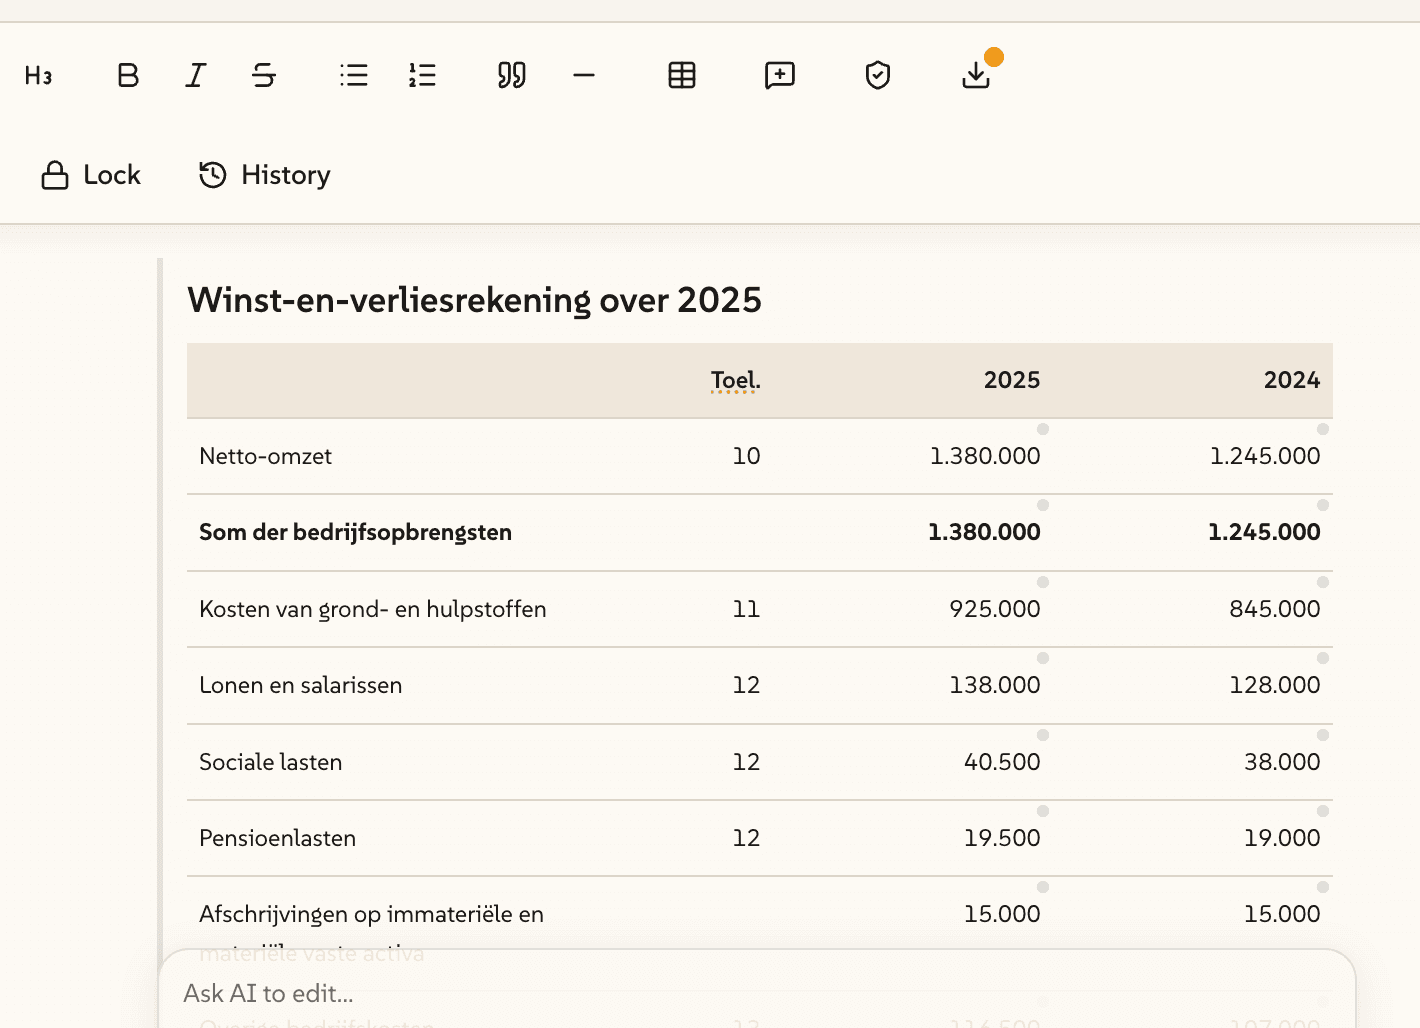Screen dimensions: 1420x1028
Task: Insert a bulleted list
Action: [353, 75]
